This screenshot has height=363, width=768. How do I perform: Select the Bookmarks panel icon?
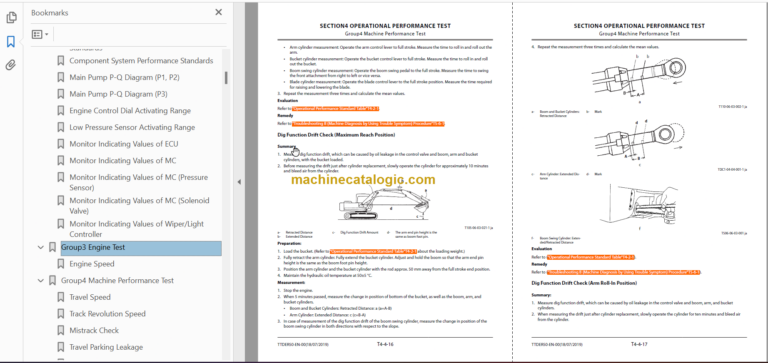coord(11,42)
